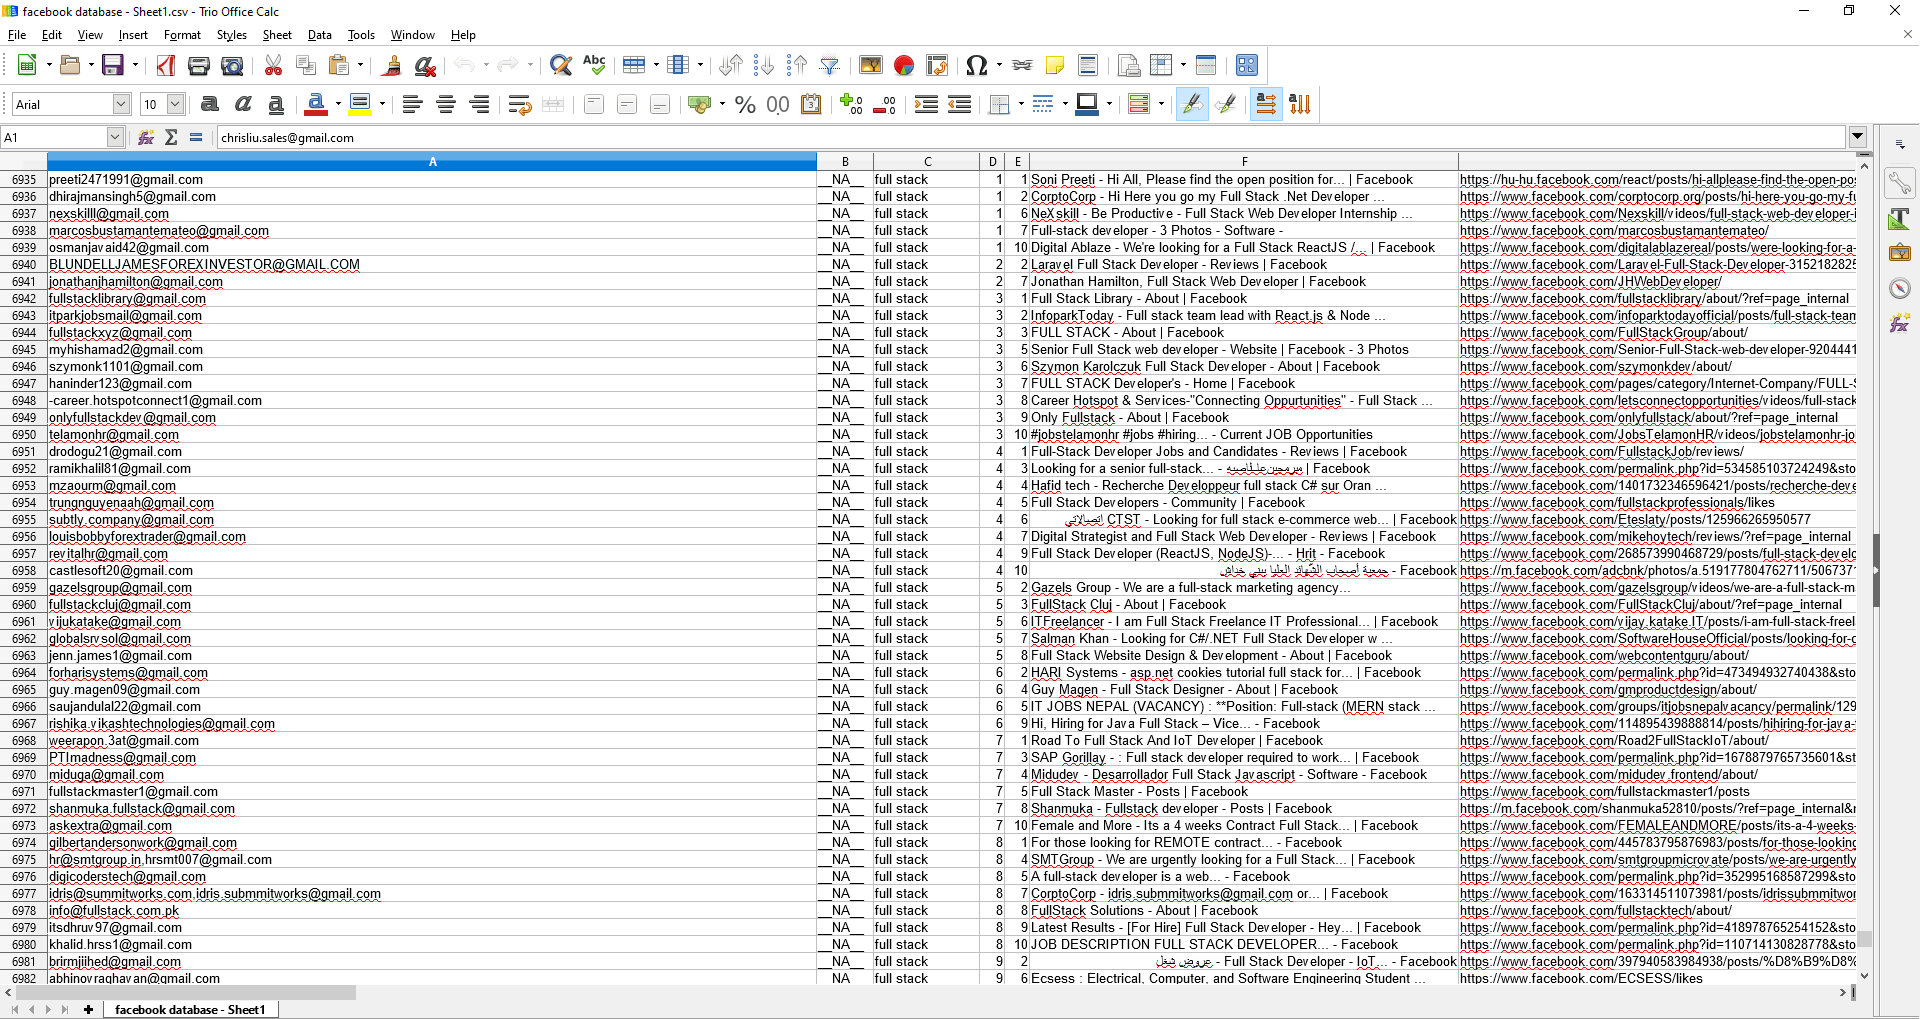Toggle Wrap Text for selected cells
Screen dimensions: 1920x1019
pyautogui.click(x=519, y=105)
